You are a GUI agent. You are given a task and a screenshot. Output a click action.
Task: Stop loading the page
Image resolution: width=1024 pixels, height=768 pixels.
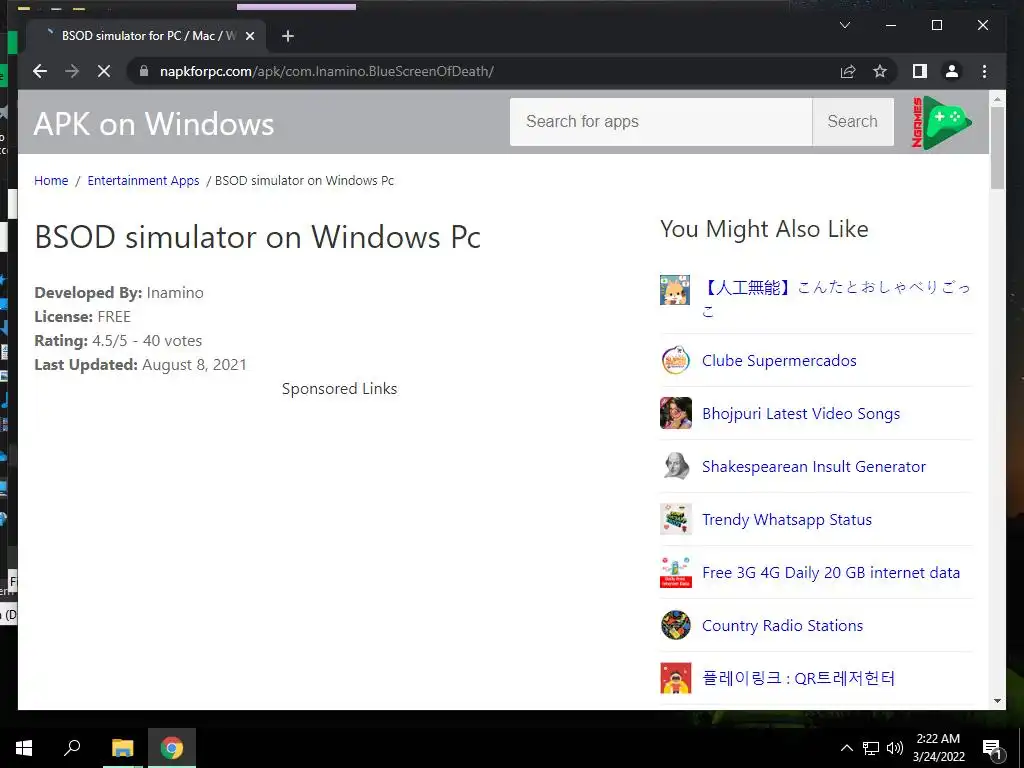pyautogui.click(x=104, y=71)
